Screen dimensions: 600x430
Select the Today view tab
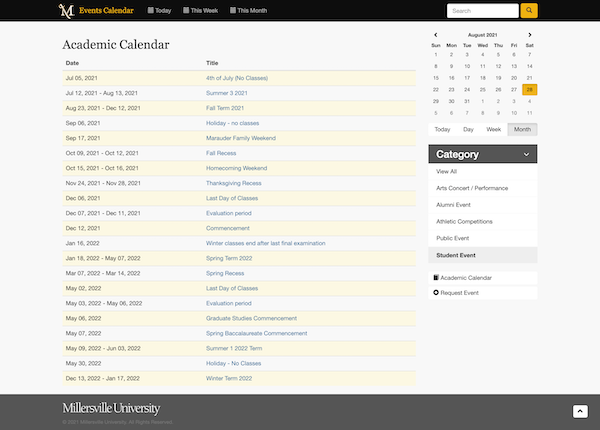click(442, 129)
